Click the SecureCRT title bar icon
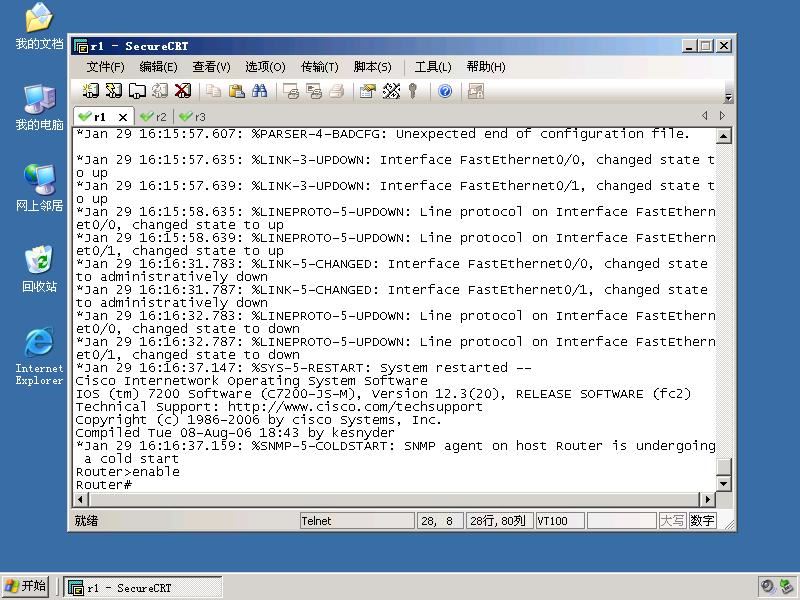Image resolution: width=800 pixels, height=600 pixels. pyautogui.click(x=81, y=46)
